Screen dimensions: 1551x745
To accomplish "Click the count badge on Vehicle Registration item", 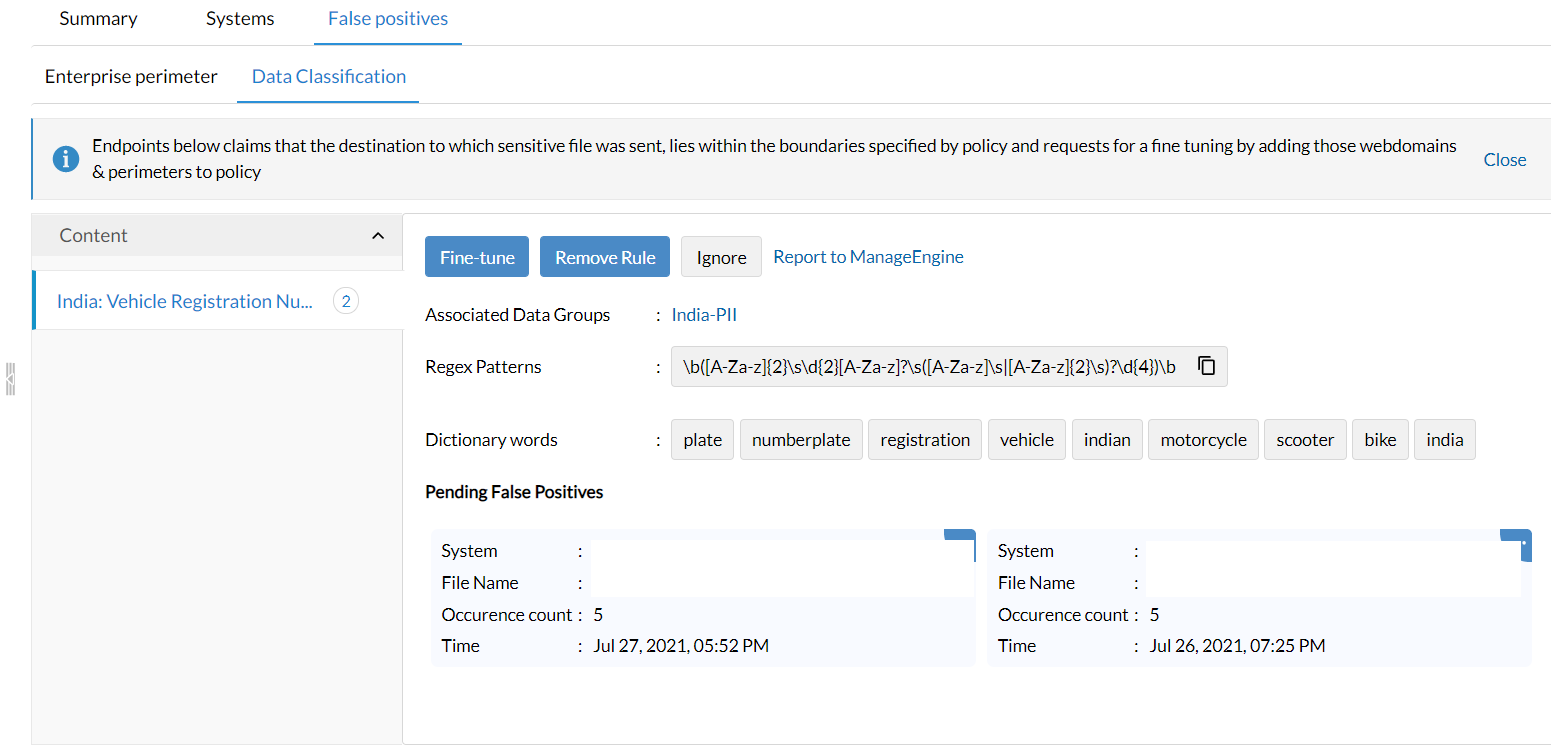I will 346,301.
